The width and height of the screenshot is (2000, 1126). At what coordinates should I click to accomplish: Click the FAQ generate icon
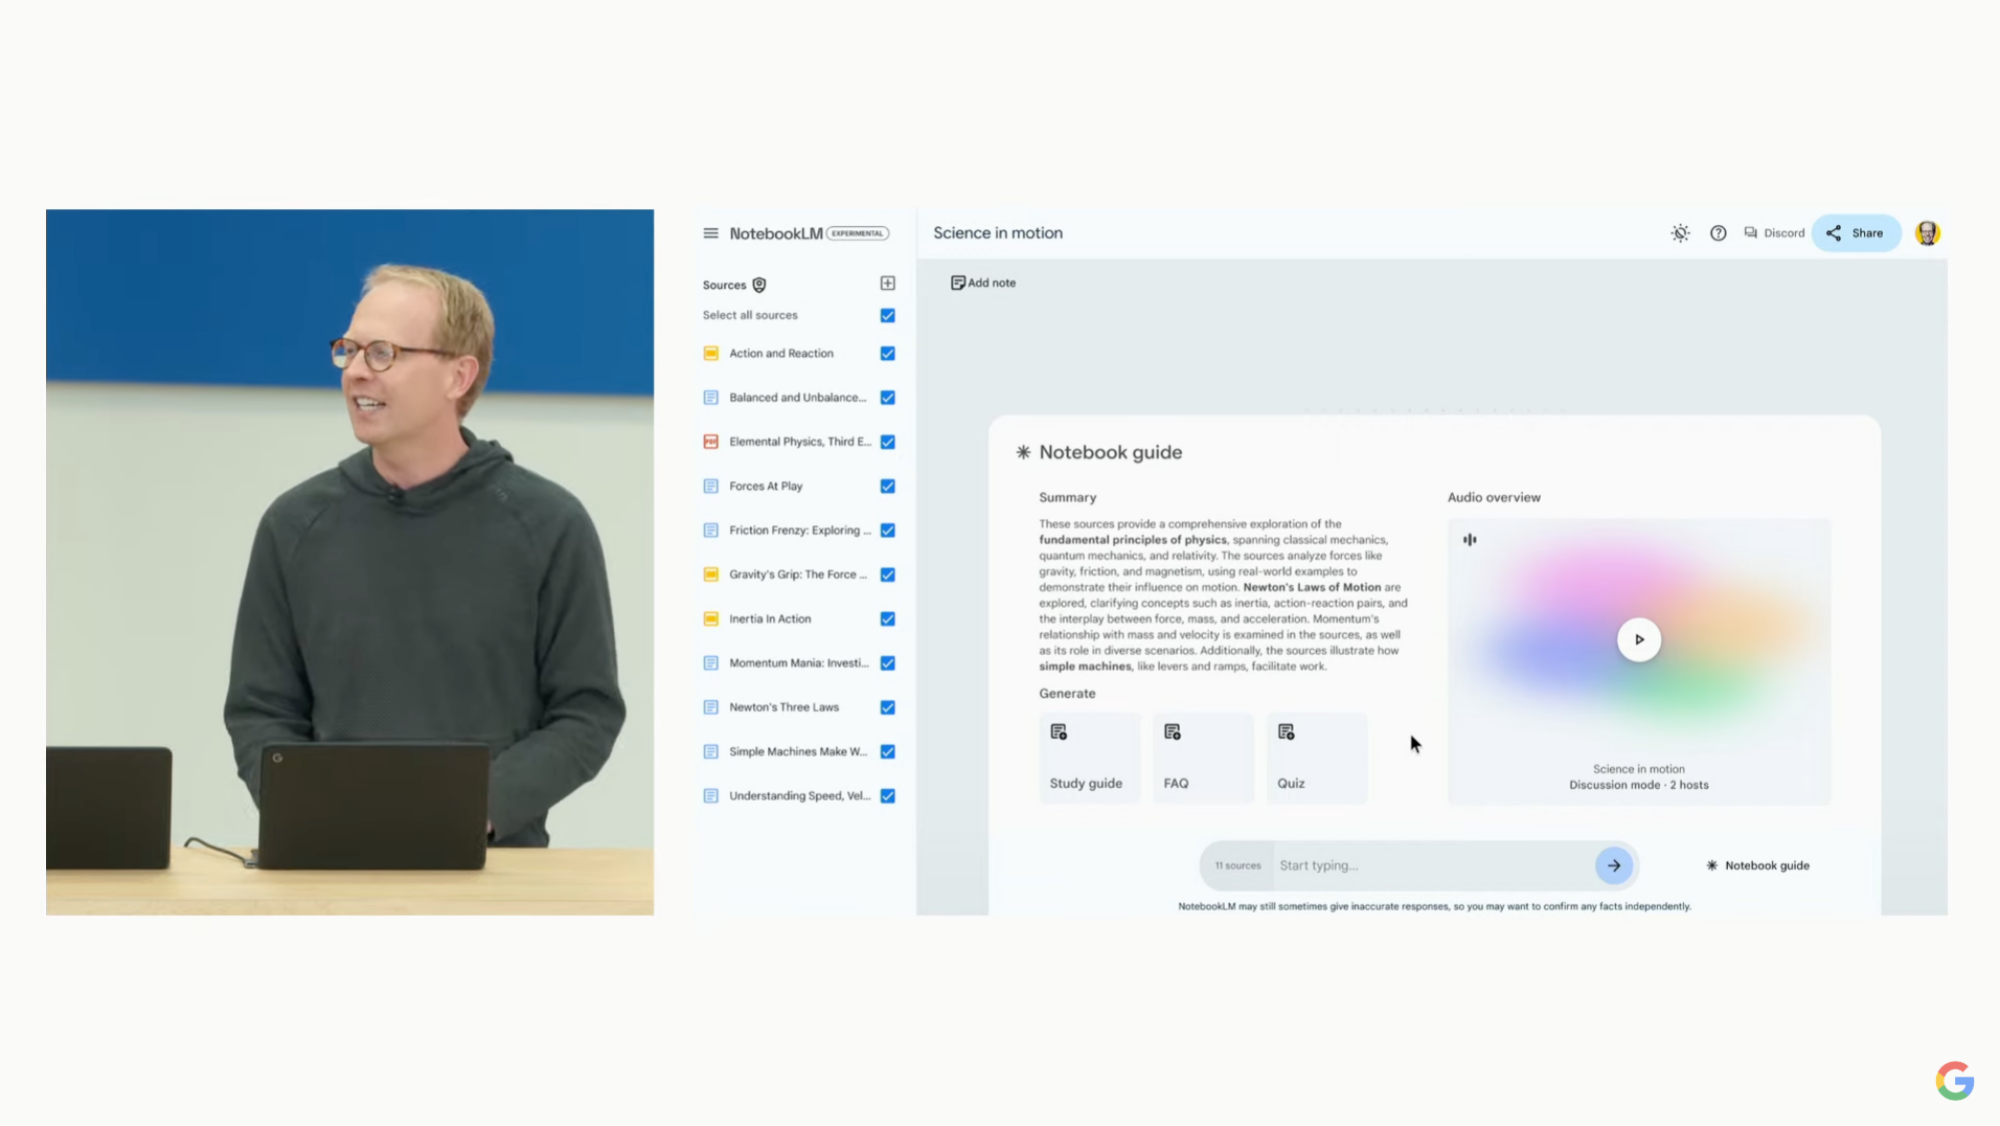coord(1173,732)
